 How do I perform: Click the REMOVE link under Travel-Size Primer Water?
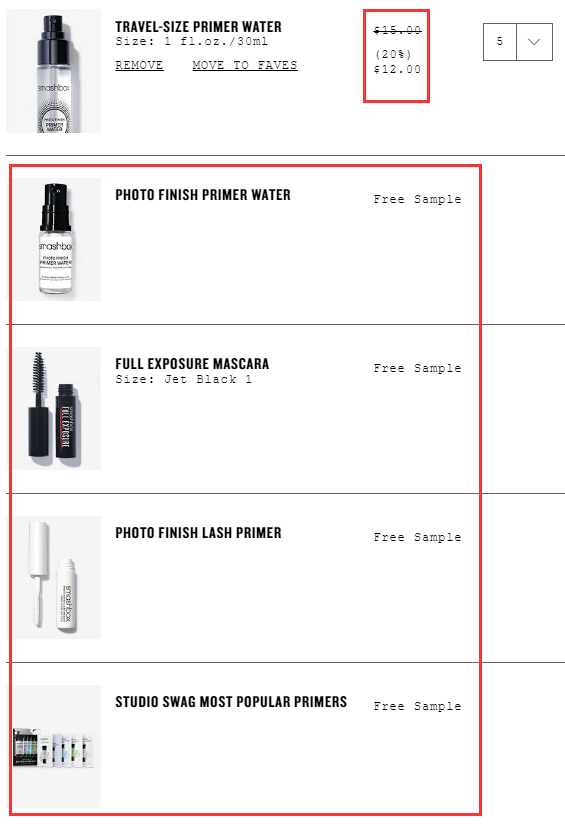coord(139,65)
